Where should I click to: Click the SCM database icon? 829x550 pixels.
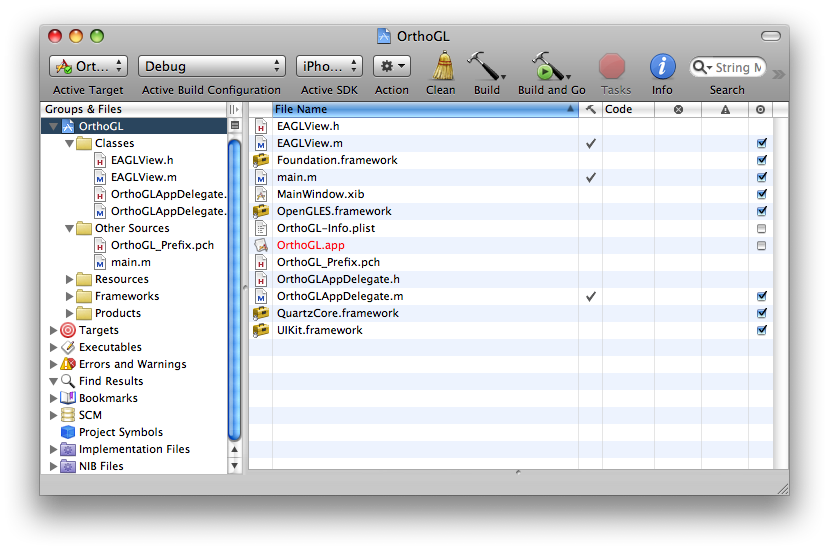pos(68,415)
